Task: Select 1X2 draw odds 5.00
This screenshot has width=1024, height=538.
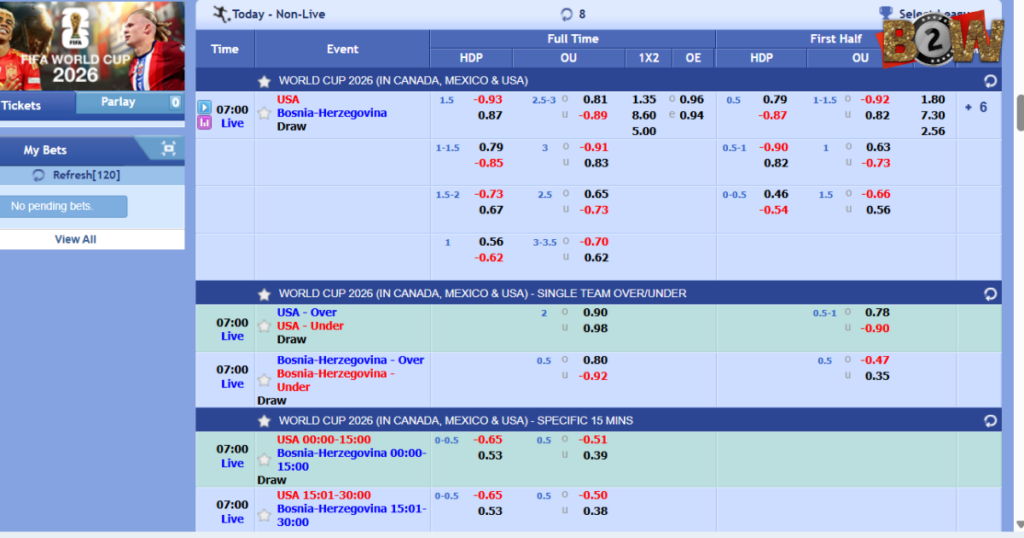Action: pos(644,131)
